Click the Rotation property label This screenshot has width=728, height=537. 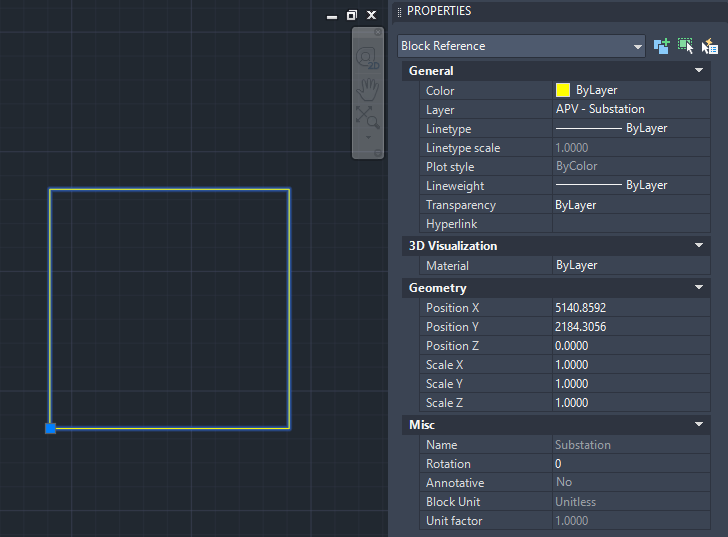(448, 464)
